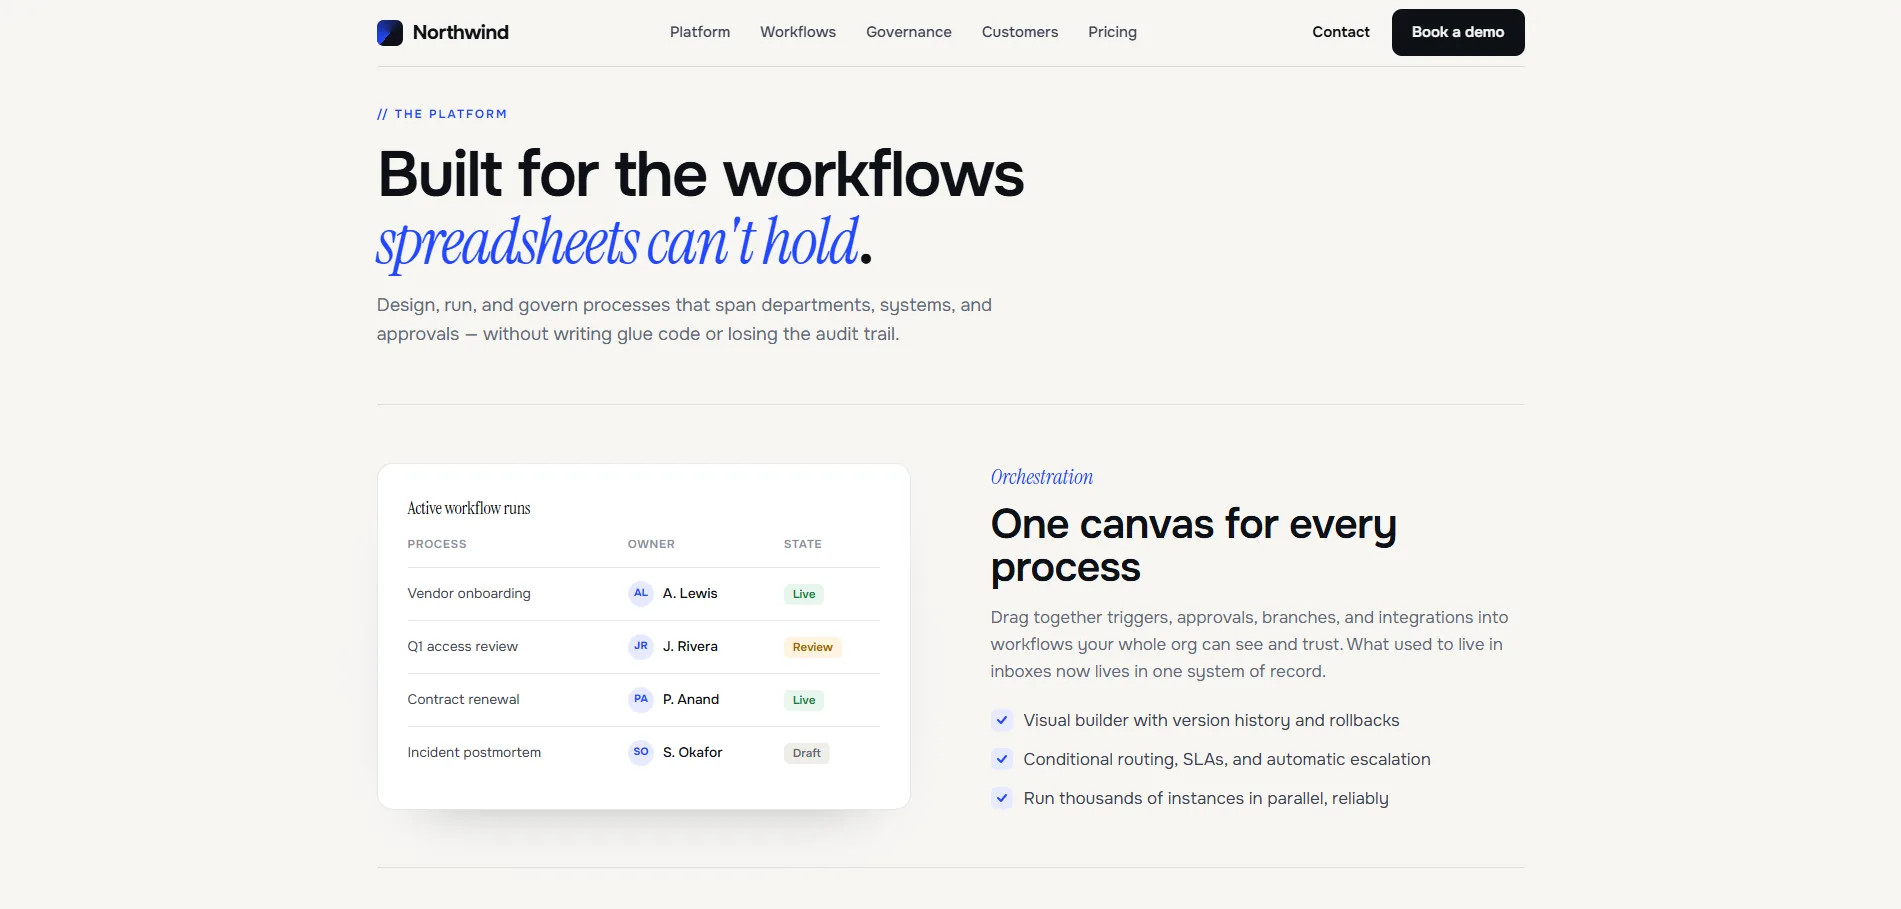Screen dimensions: 1901x909
Task: Click the THE PLATFORM eyebrow label
Action: [x=442, y=114]
